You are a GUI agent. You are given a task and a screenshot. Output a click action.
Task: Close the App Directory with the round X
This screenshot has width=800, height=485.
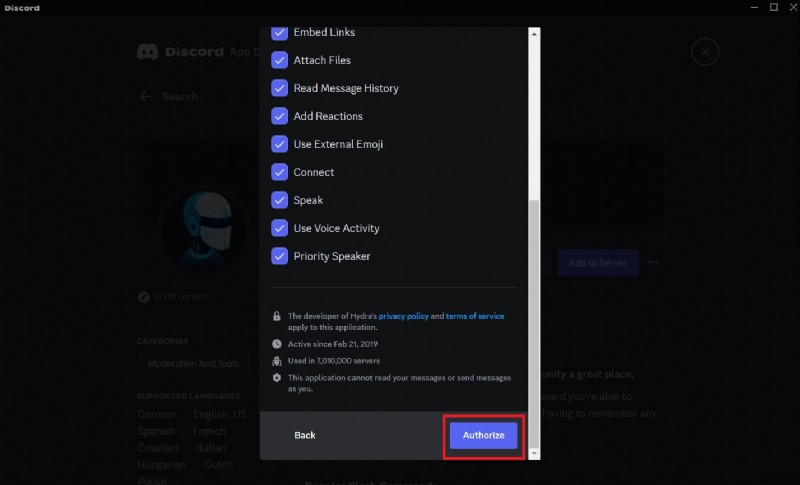tap(705, 52)
